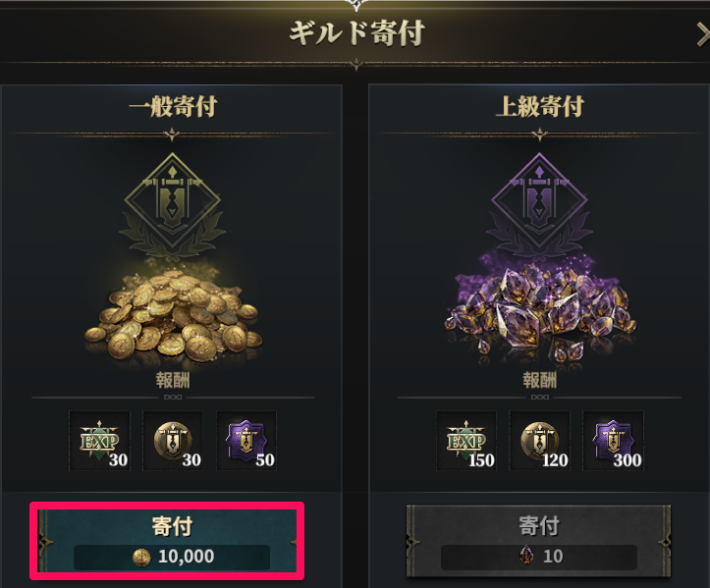Click the pile of gold coins image
The image size is (710, 588).
(x=173, y=315)
